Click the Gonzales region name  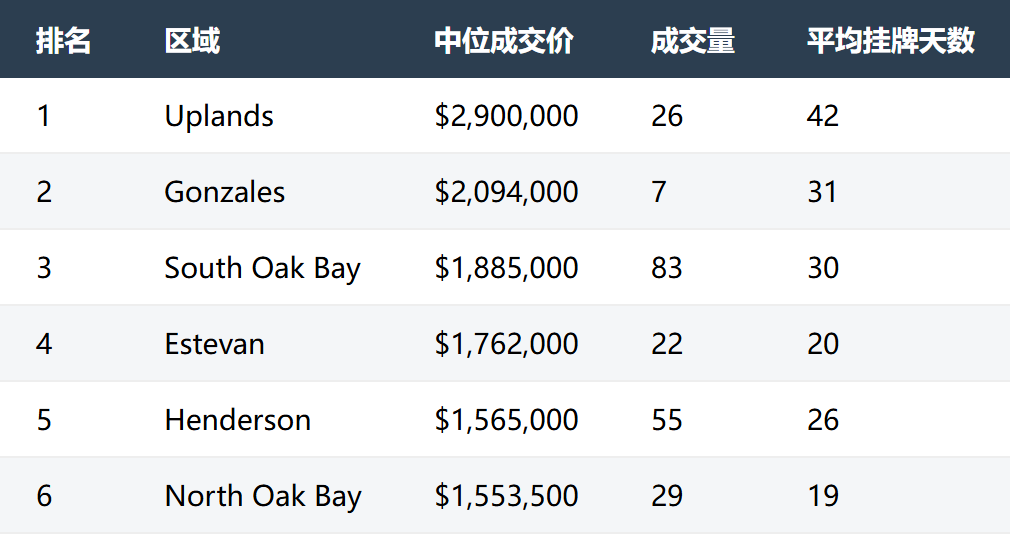tap(224, 192)
